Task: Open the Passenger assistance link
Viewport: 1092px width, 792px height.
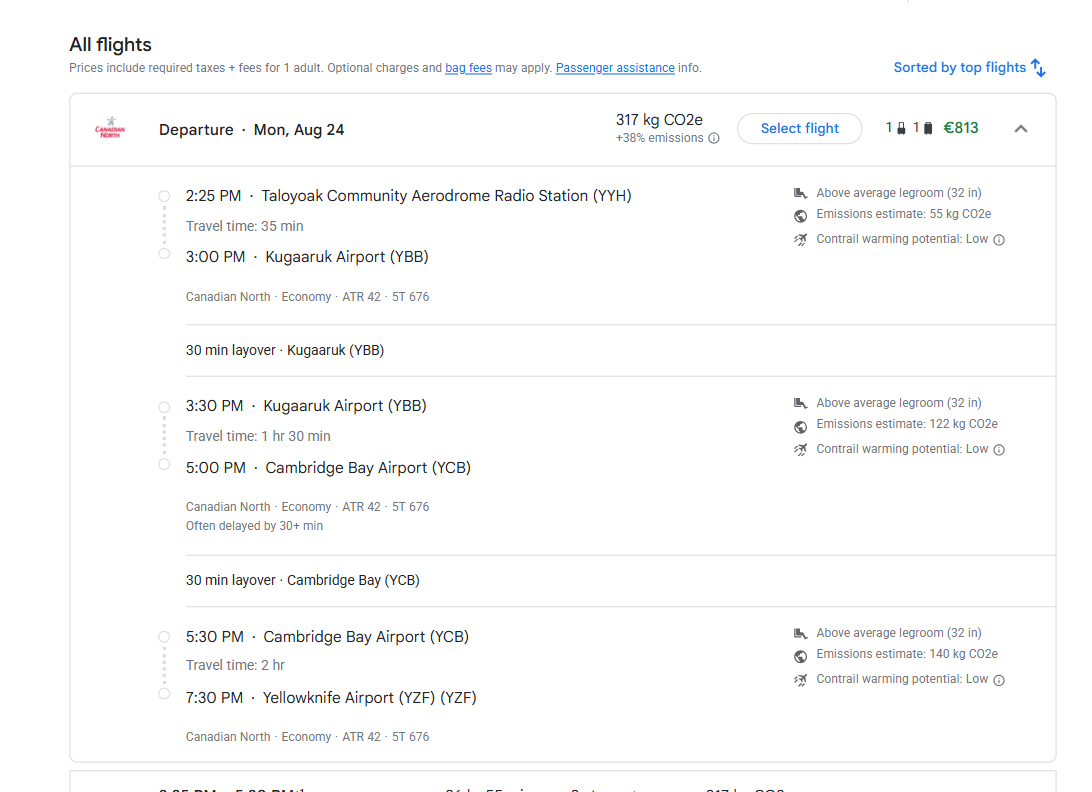Action: click(615, 68)
